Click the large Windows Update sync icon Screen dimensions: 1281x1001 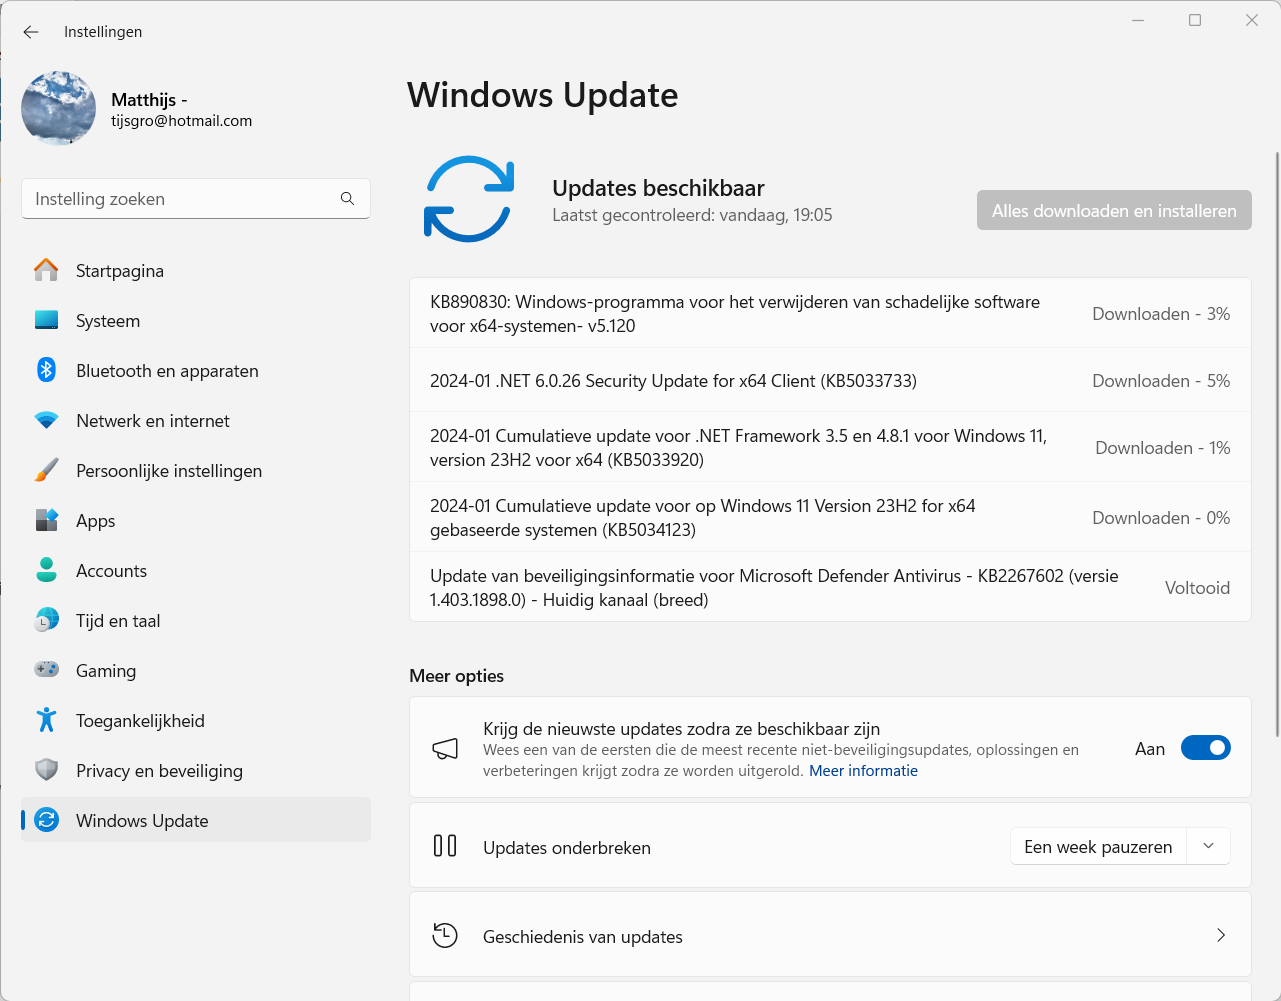pos(469,199)
